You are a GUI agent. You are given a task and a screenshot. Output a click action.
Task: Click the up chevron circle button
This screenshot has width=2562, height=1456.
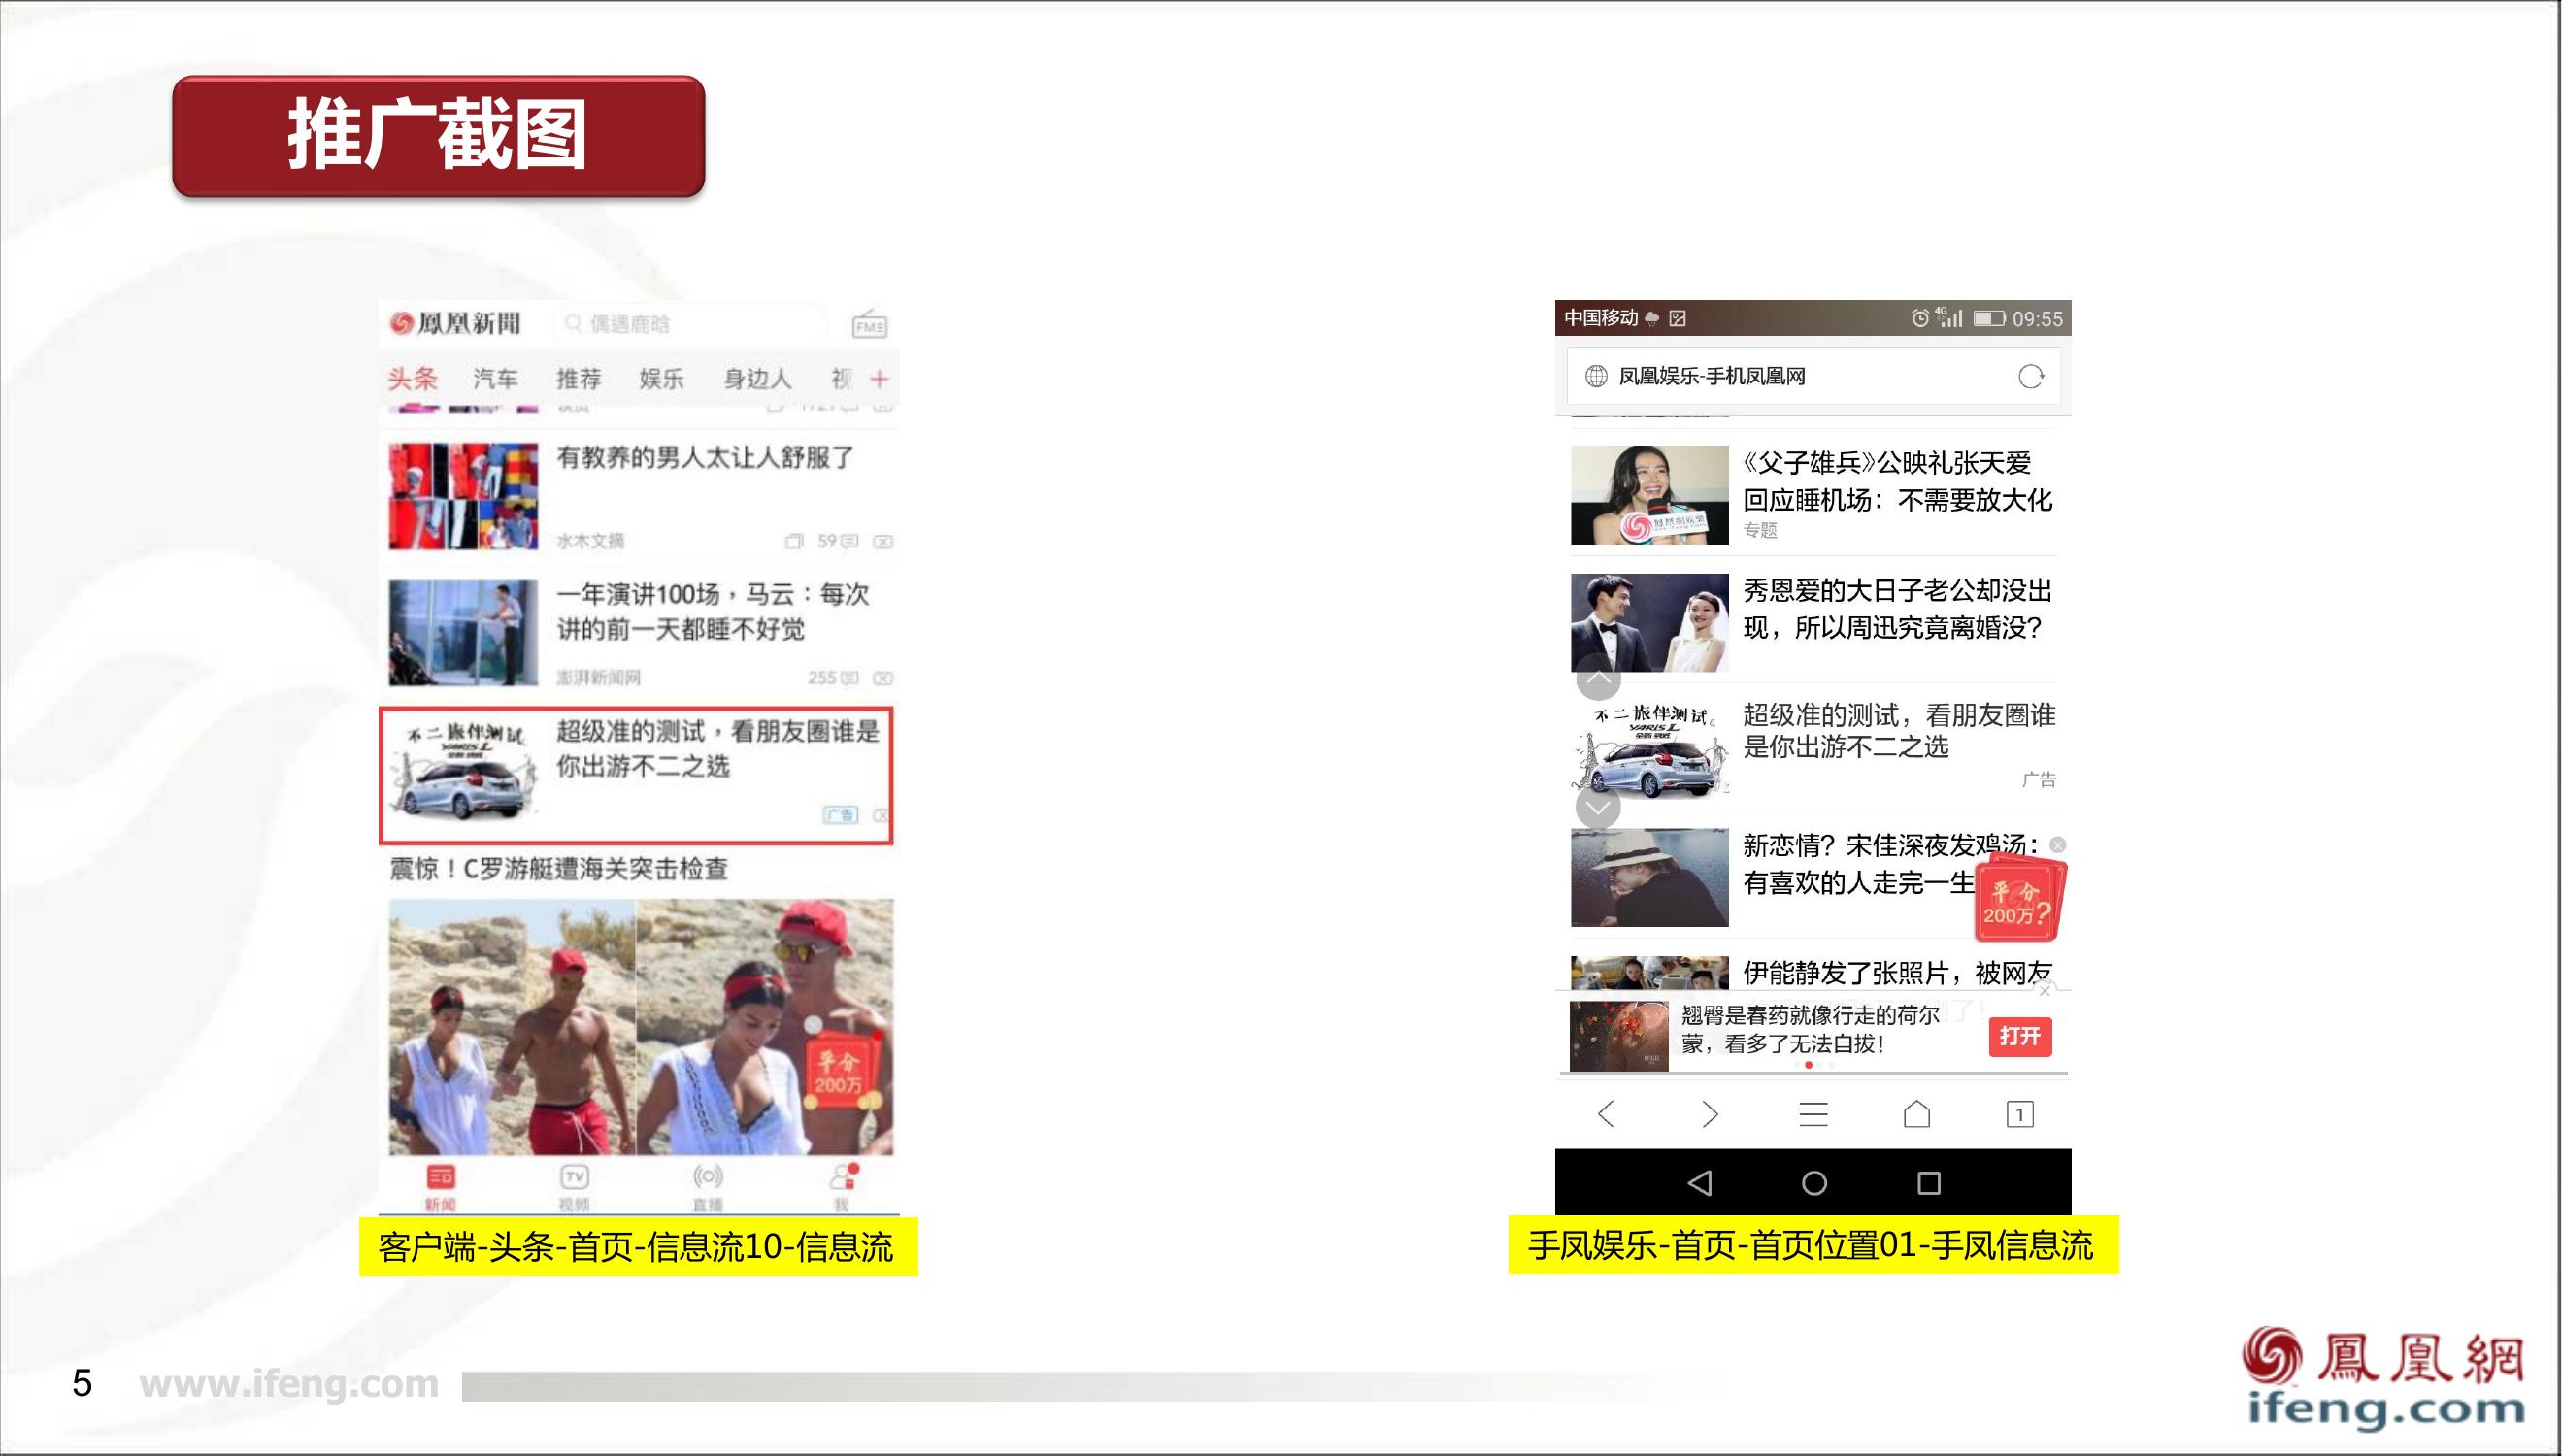(x=1599, y=679)
